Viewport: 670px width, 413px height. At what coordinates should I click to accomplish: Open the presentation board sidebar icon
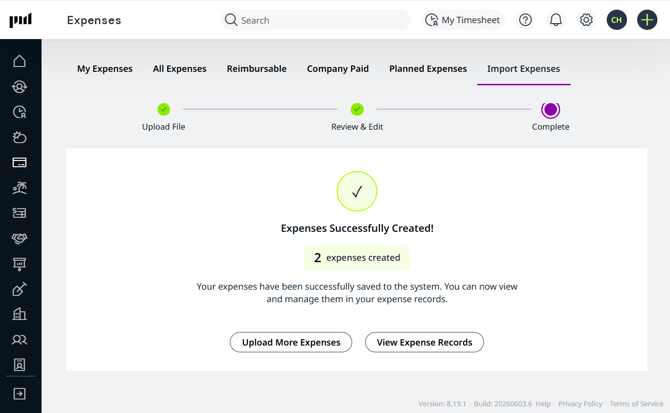pos(19,264)
